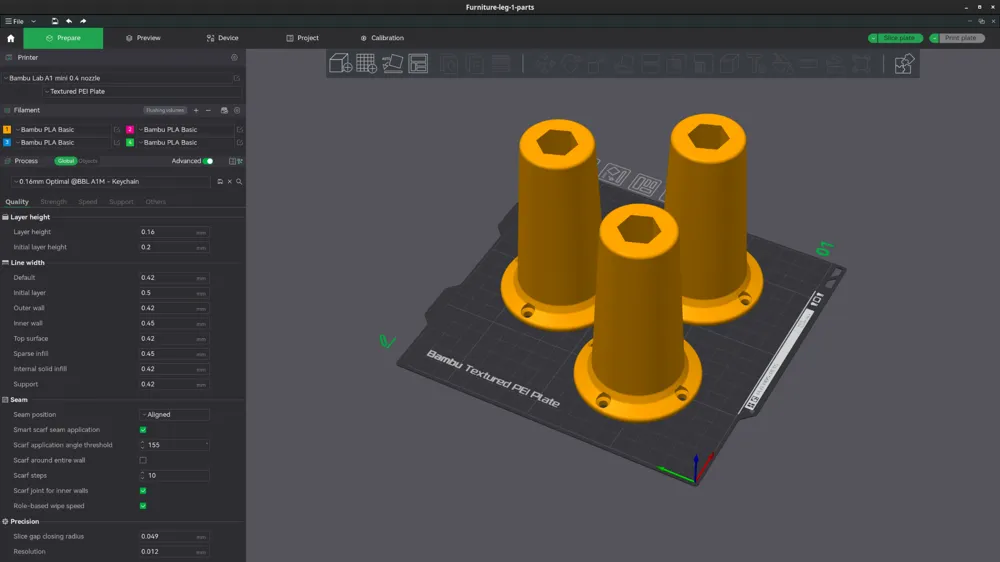Open filament 3 Bambu PLA Basic dropdown
1000x562 pixels.
[x=62, y=143]
